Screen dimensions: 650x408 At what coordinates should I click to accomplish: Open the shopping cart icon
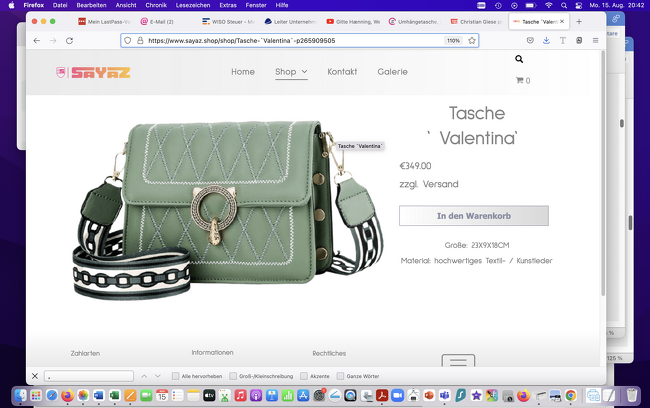coord(519,80)
